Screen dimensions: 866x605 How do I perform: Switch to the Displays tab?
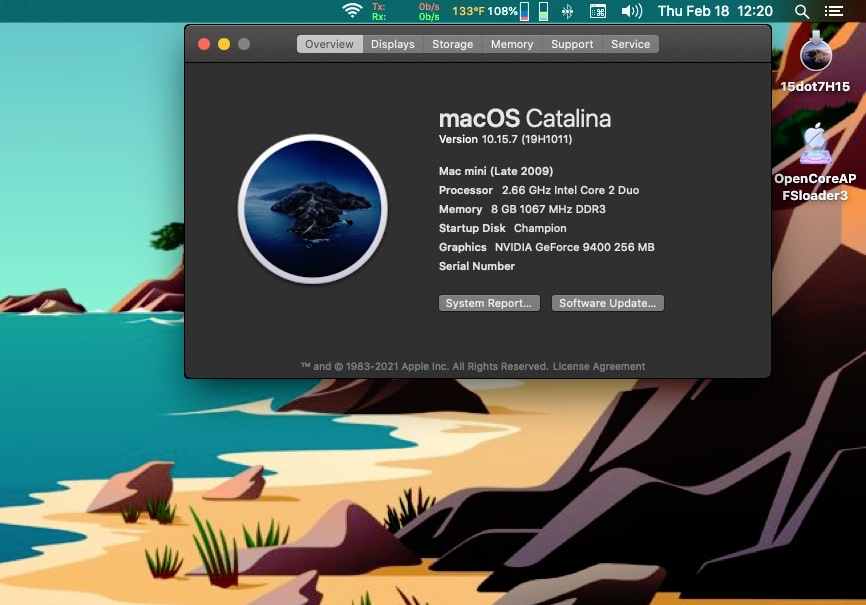click(393, 44)
